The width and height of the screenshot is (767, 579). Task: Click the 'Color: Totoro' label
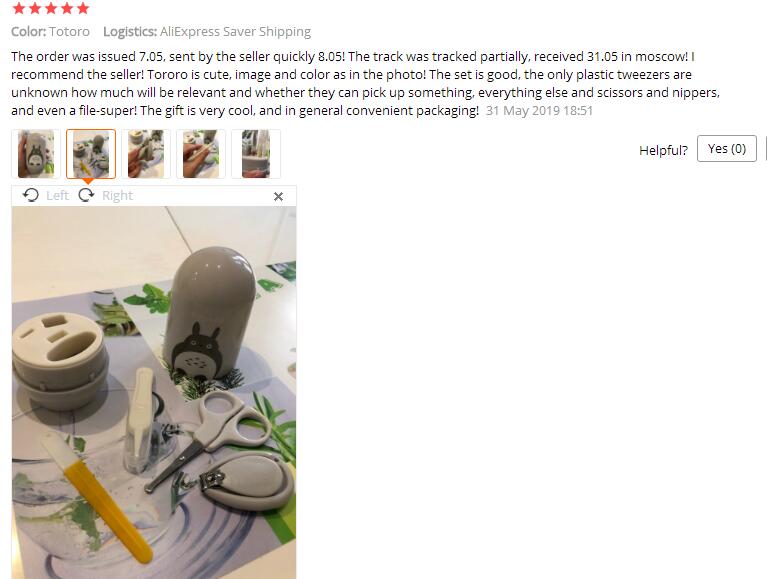[50, 32]
